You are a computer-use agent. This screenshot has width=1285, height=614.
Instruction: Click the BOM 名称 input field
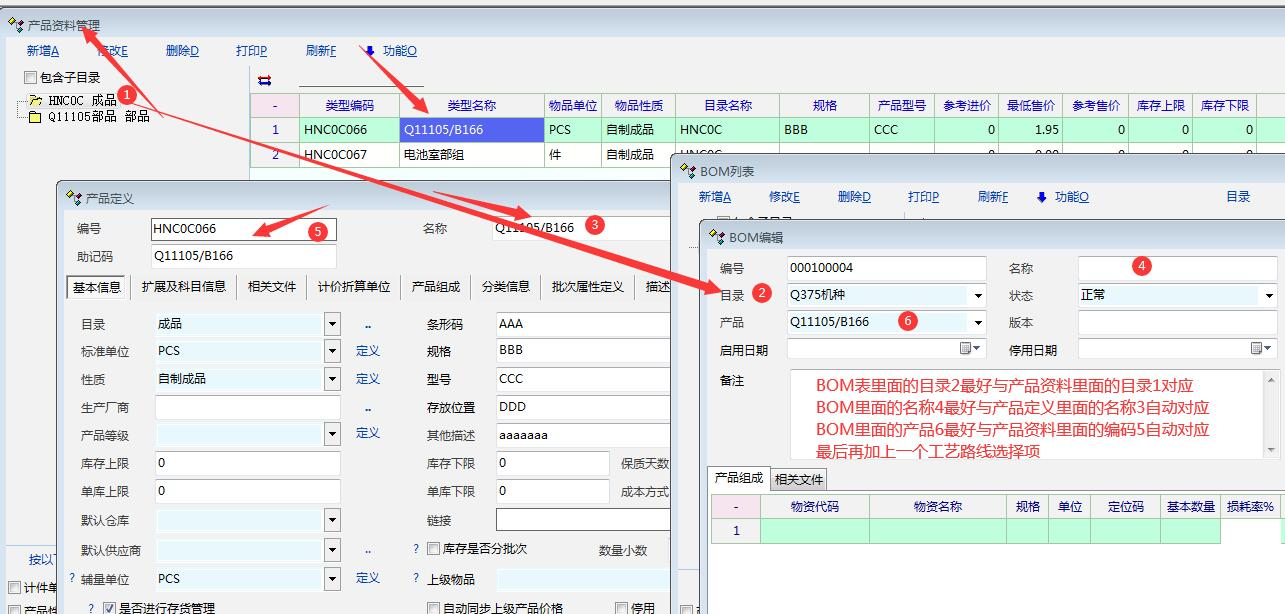[x=1176, y=268]
